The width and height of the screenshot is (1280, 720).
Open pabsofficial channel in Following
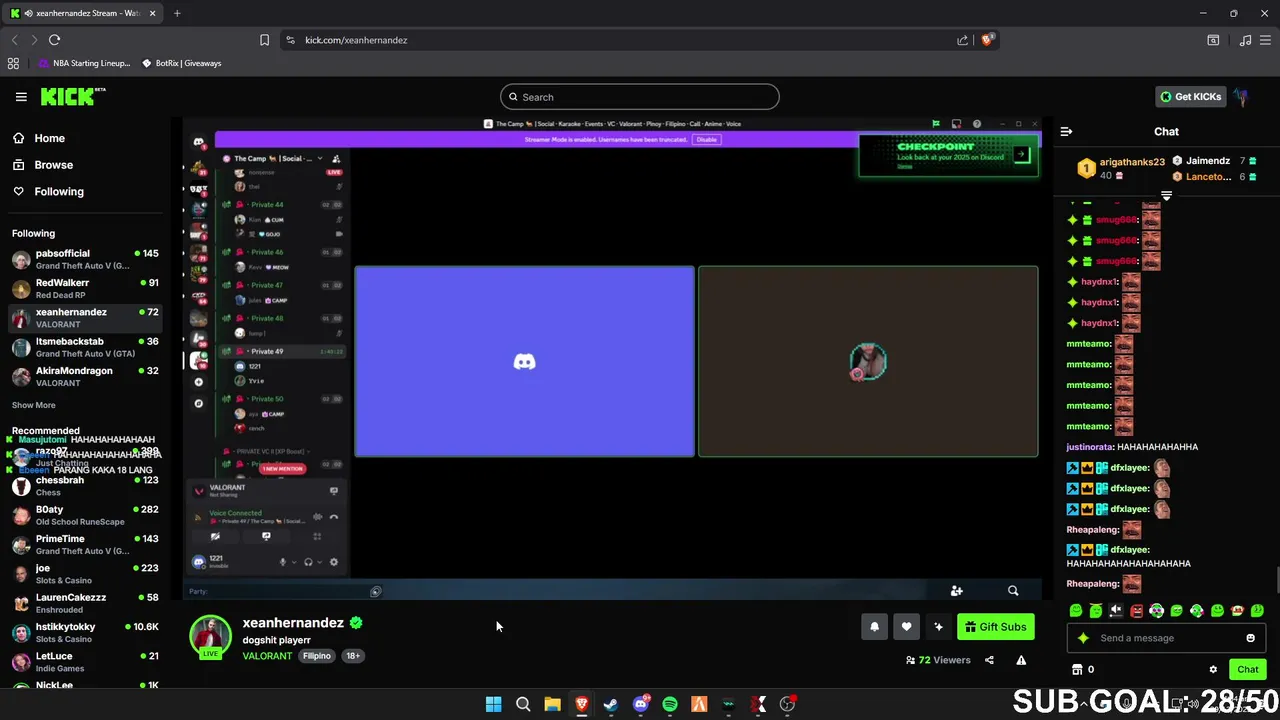click(85, 259)
